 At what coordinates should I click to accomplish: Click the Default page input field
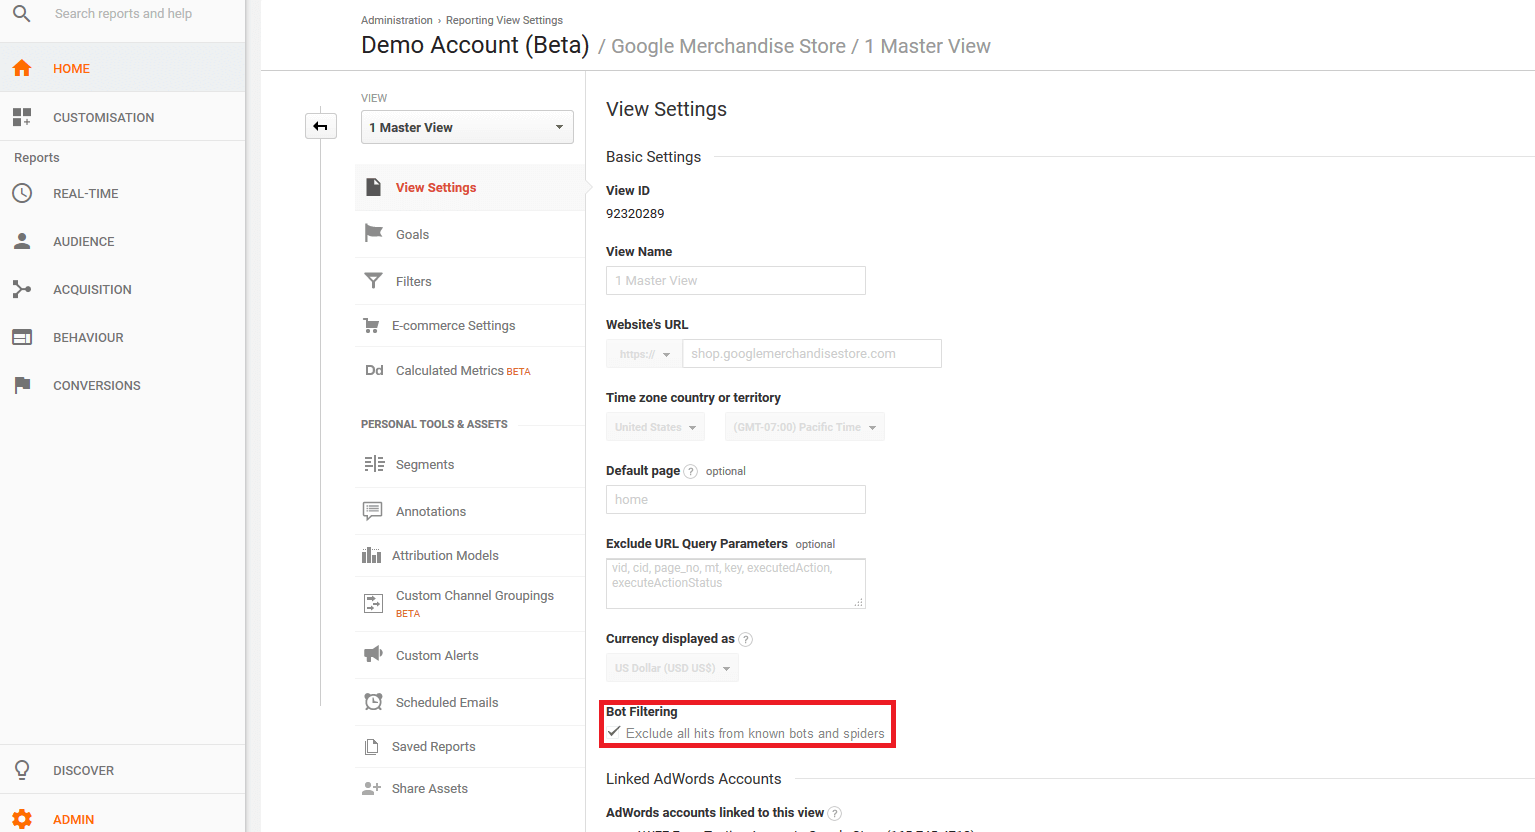coord(736,499)
